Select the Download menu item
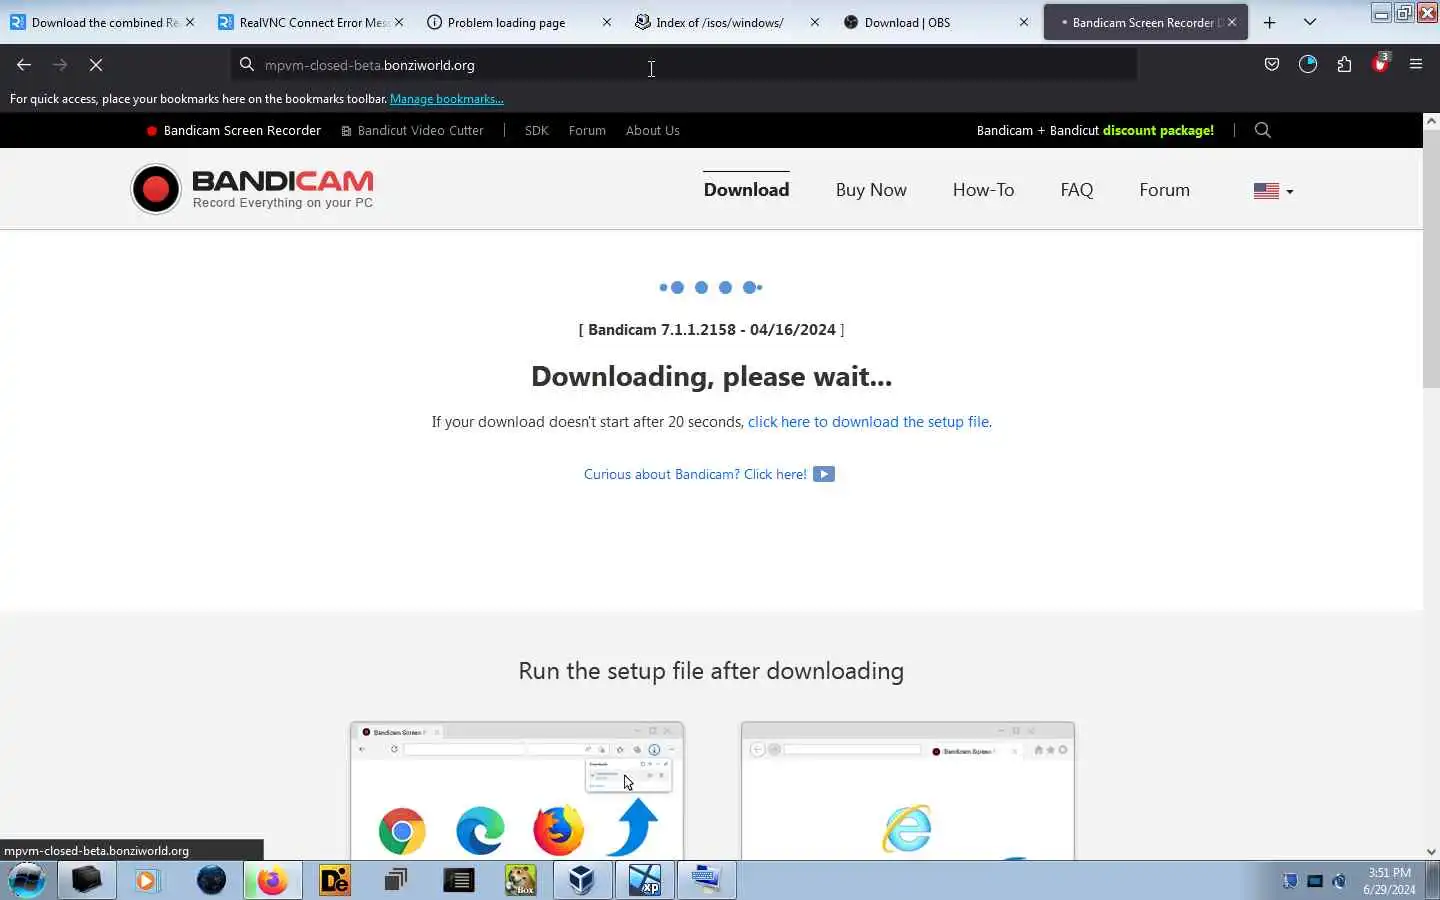The image size is (1440, 900). click(x=746, y=190)
